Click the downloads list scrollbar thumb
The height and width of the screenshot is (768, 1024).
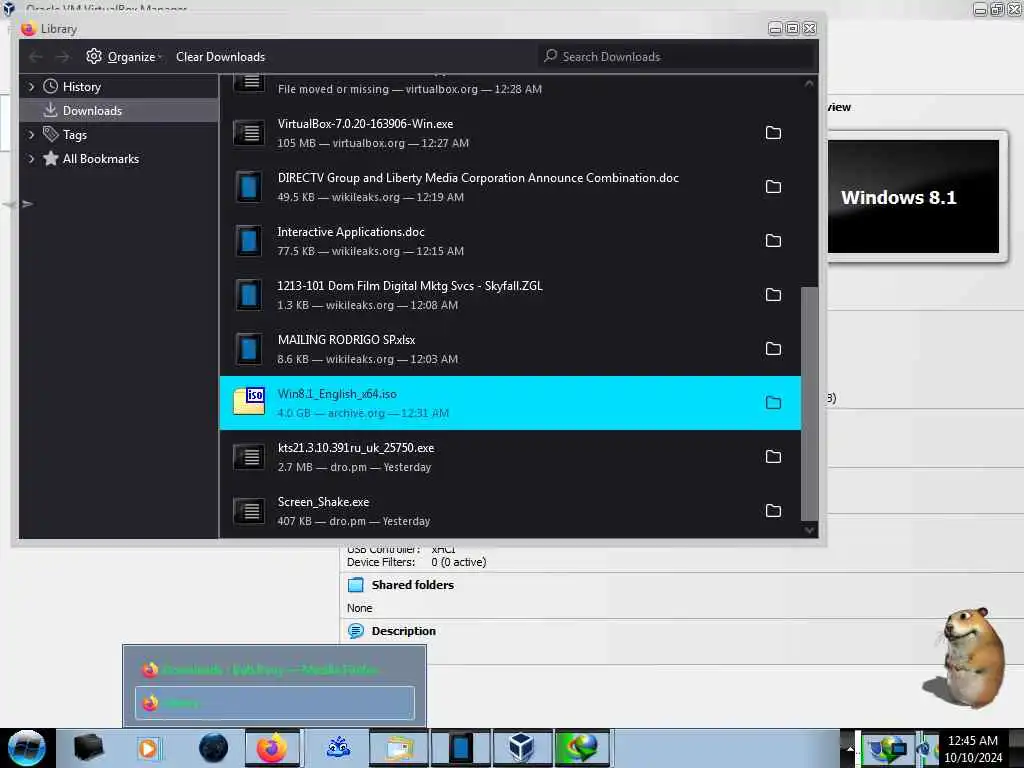click(809, 404)
